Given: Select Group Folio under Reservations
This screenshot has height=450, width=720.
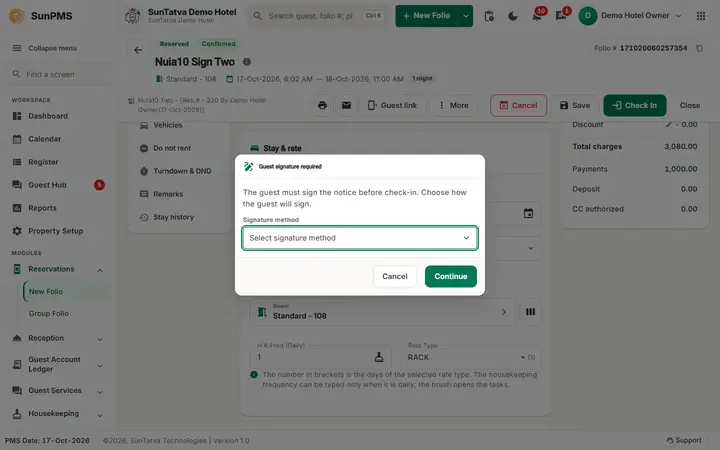Looking at the screenshot, I should (49, 314).
